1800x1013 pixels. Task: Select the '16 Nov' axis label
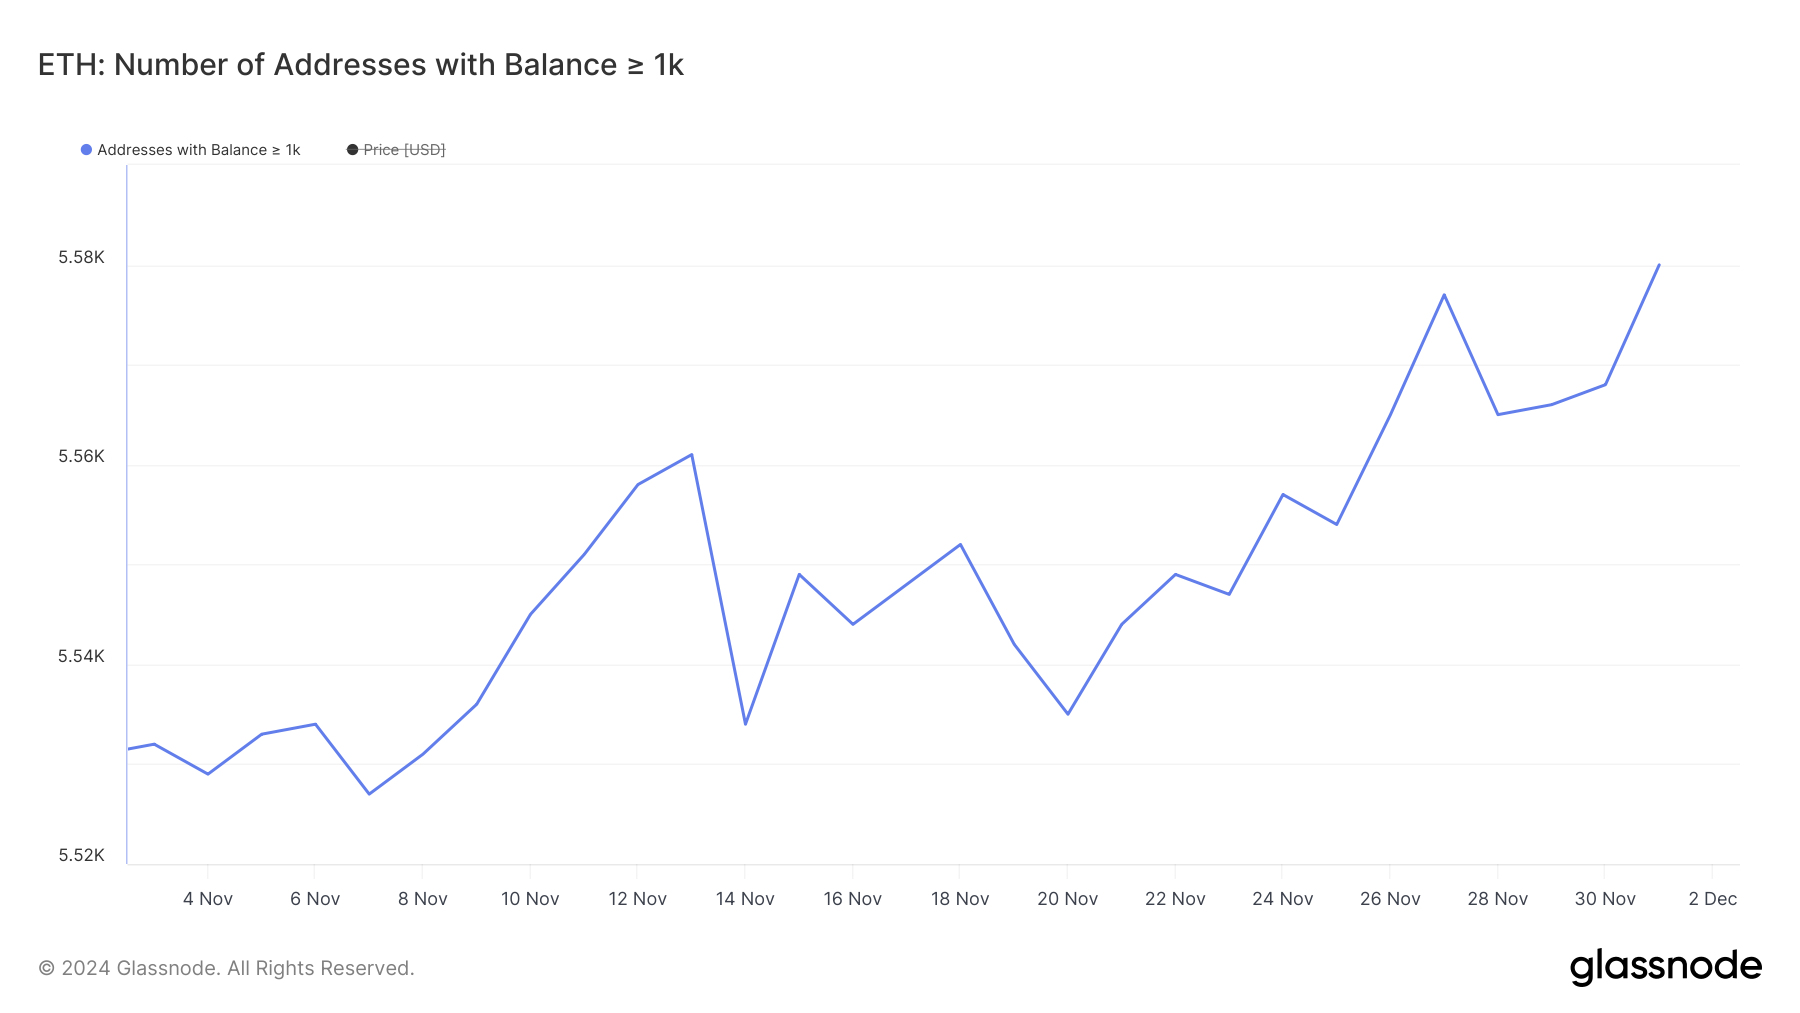click(852, 898)
